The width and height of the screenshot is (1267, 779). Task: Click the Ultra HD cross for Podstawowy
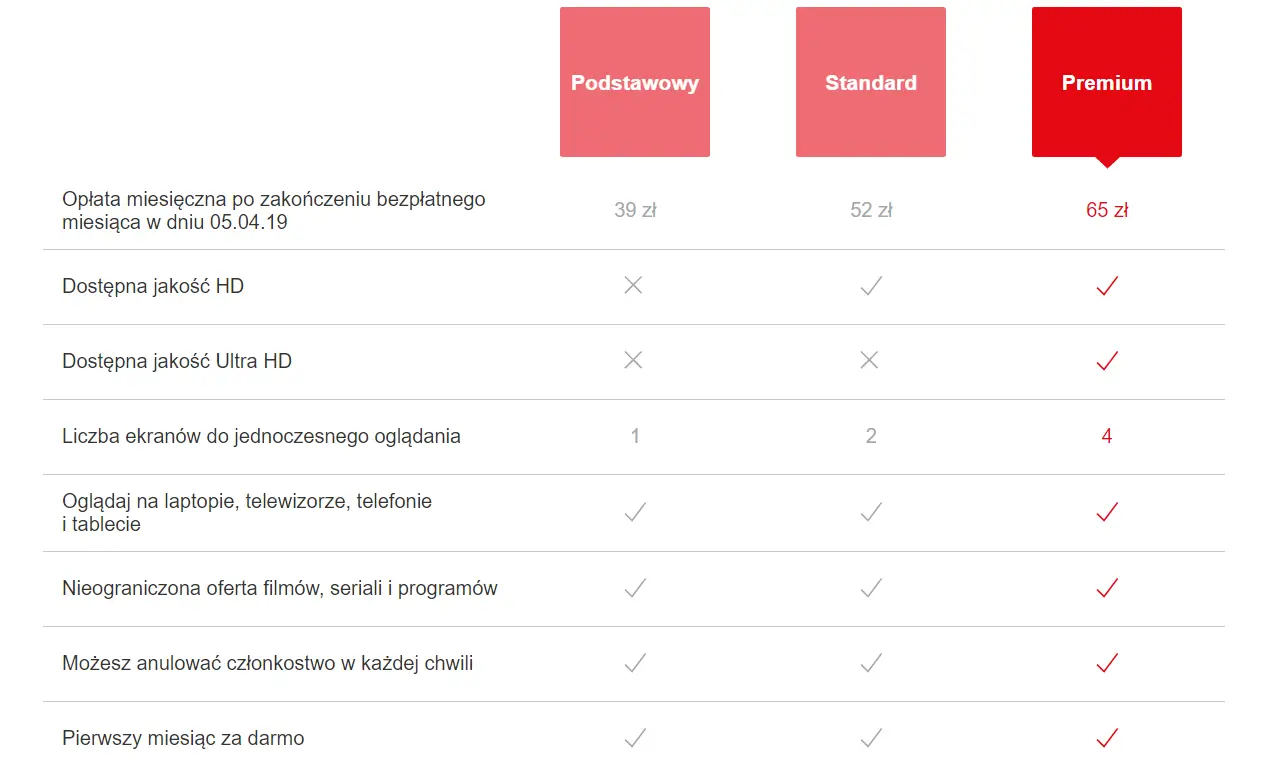[633, 361]
